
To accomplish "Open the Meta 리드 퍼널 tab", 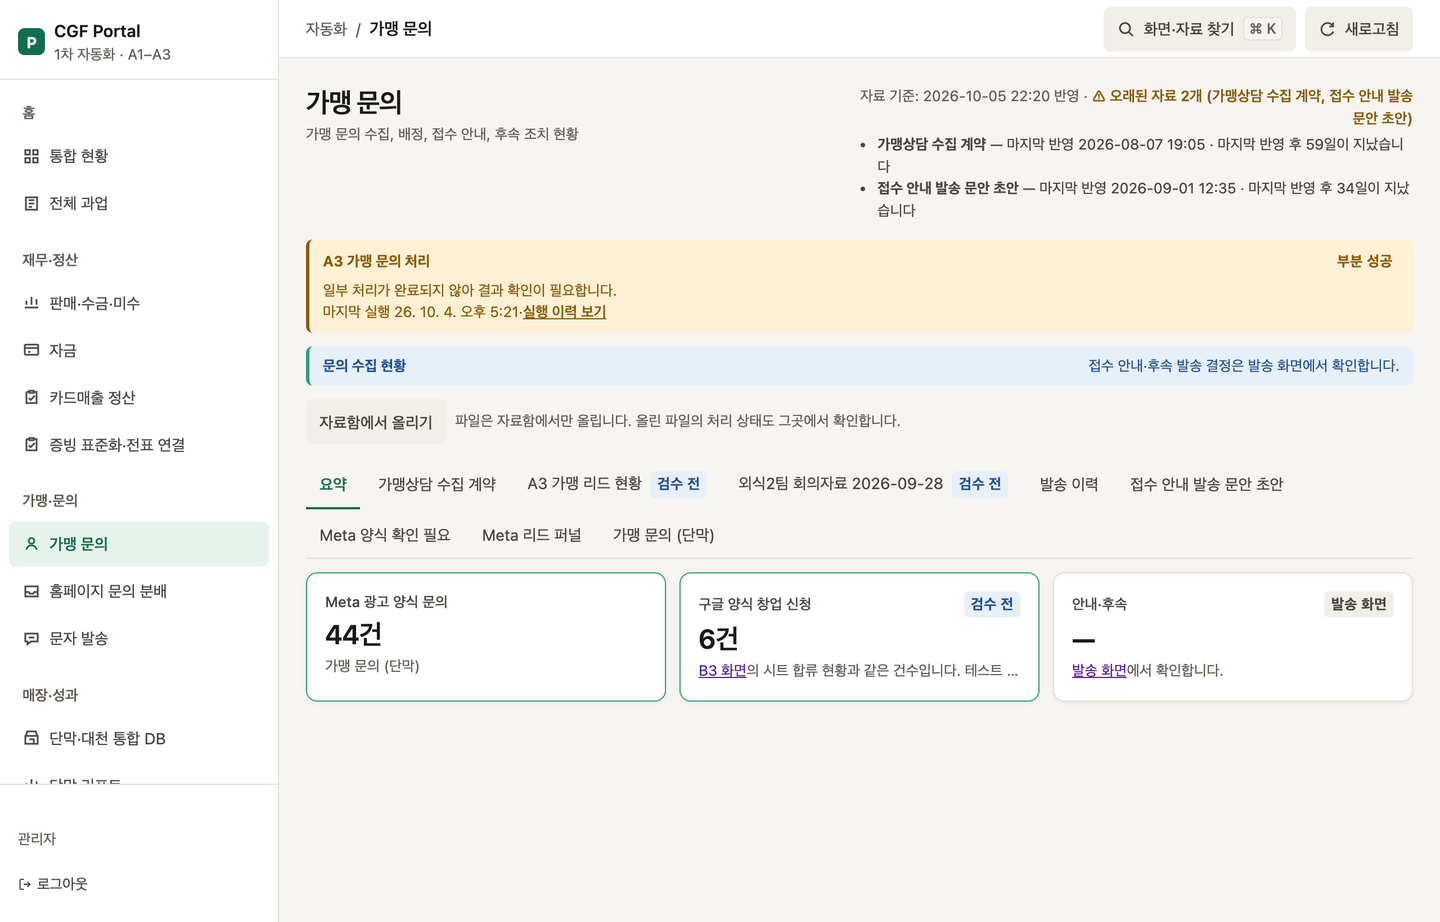I will (x=532, y=535).
